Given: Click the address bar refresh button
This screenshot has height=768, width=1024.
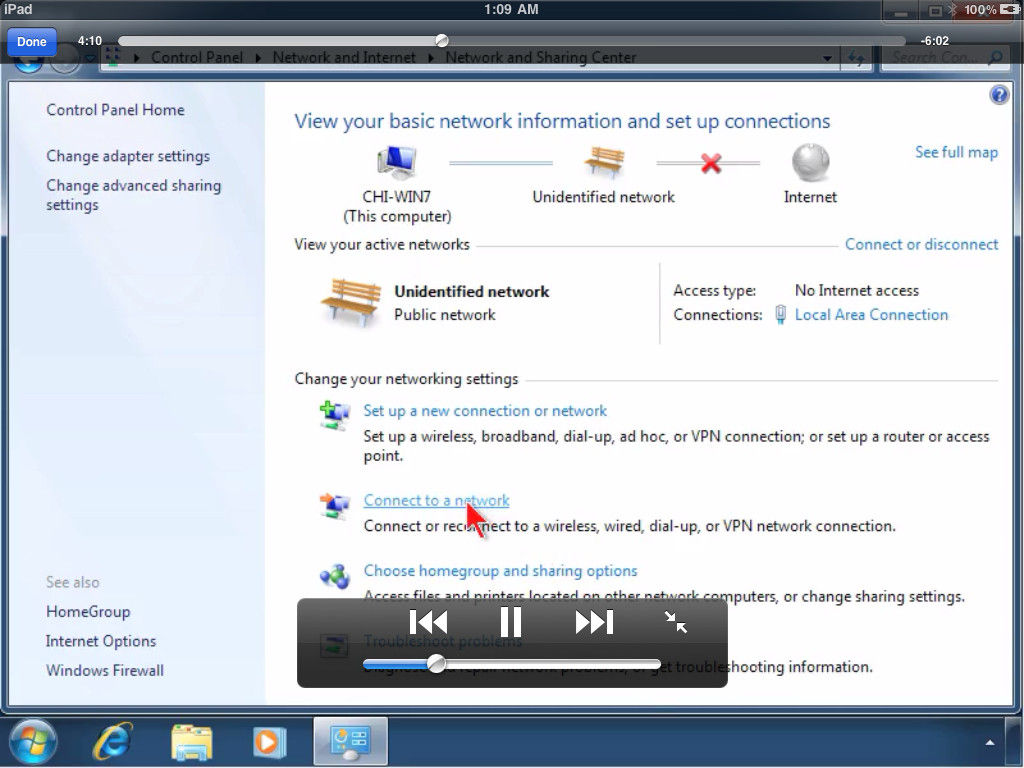Looking at the screenshot, I should pyautogui.click(x=856, y=58).
